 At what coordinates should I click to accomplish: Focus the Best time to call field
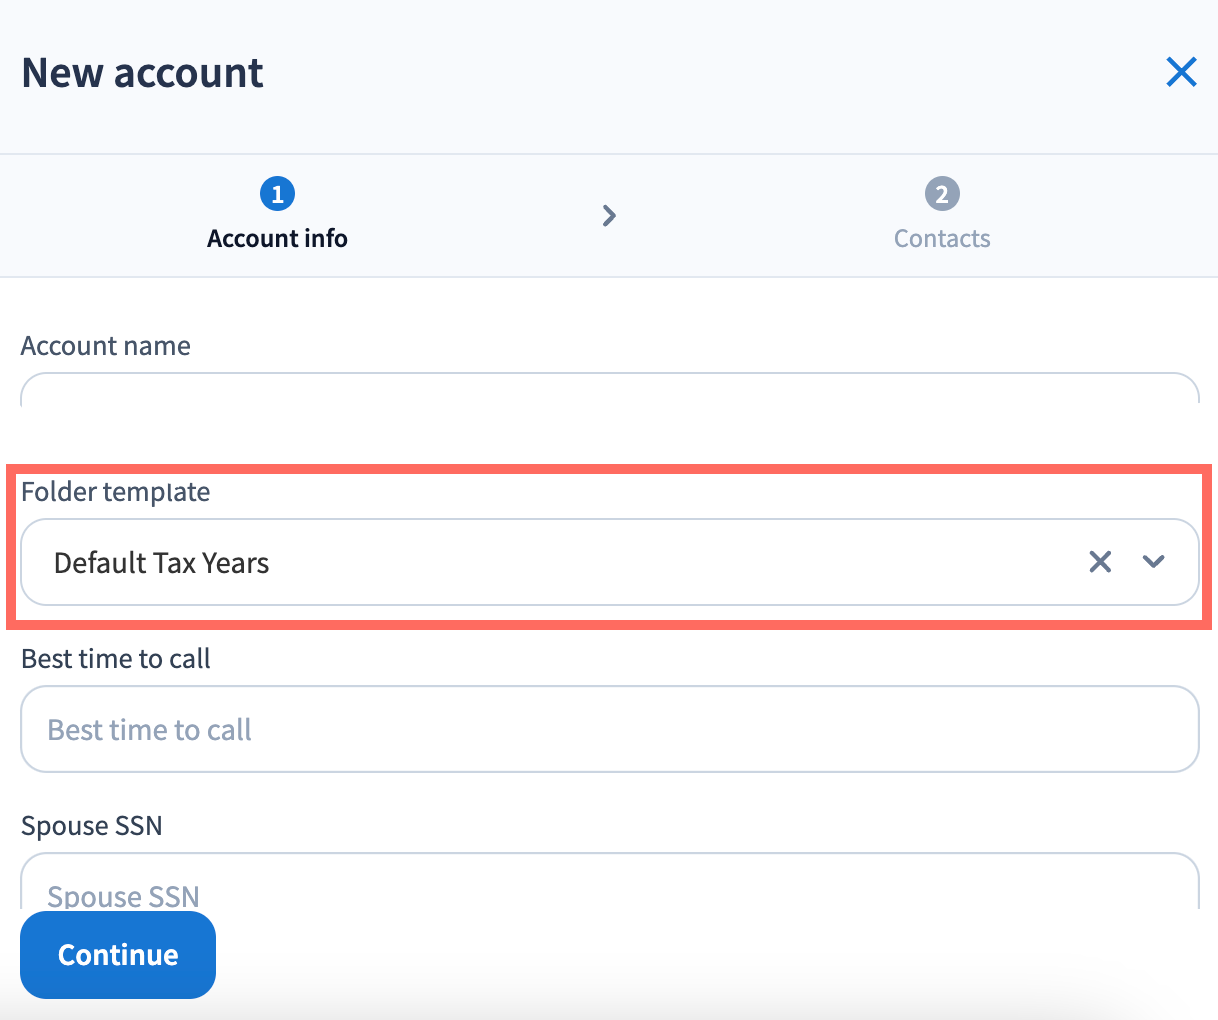tap(609, 729)
